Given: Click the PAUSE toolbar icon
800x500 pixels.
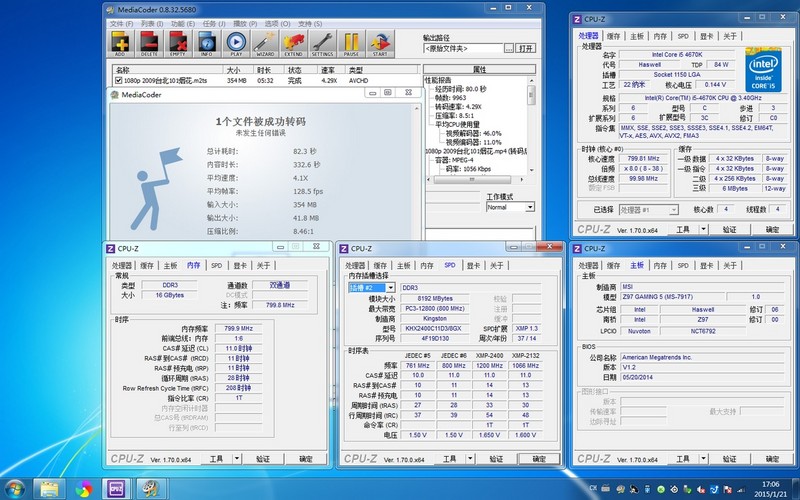Looking at the screenshot, I should pos(351,44).
